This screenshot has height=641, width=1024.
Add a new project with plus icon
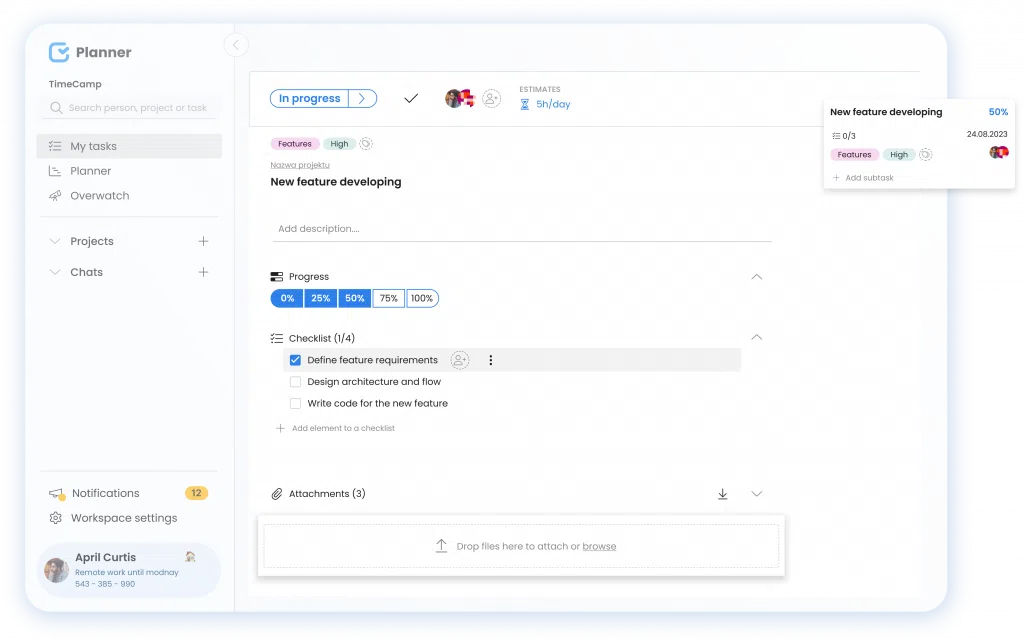point(203,242)
